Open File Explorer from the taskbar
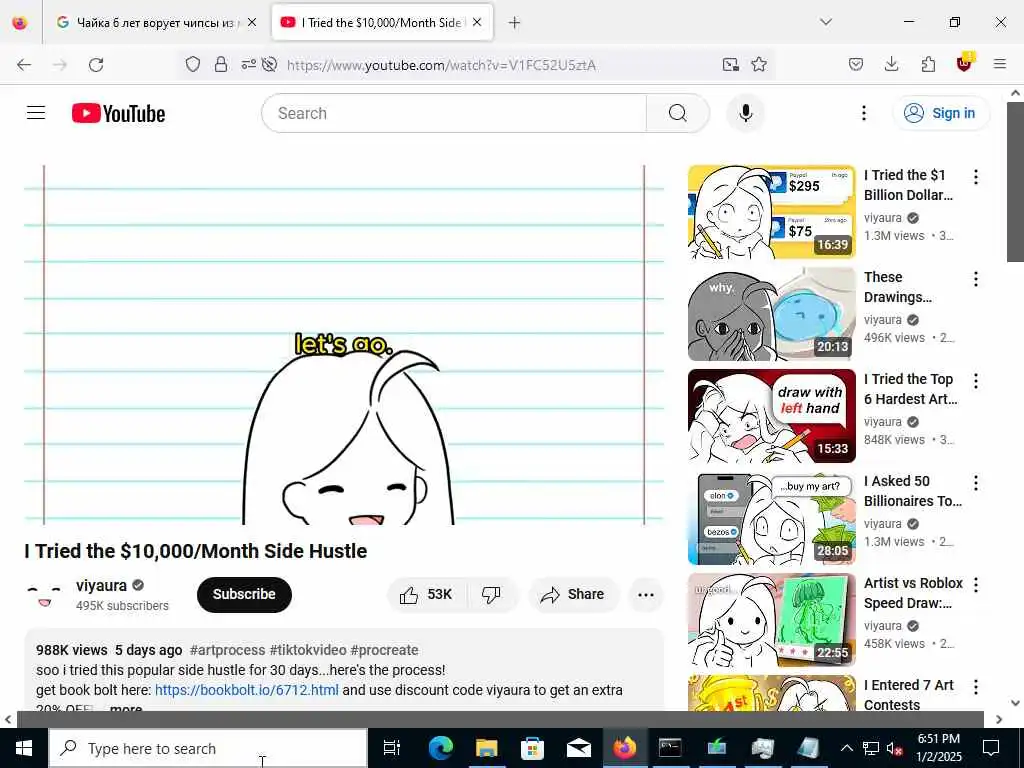 [x=487, y=748]
